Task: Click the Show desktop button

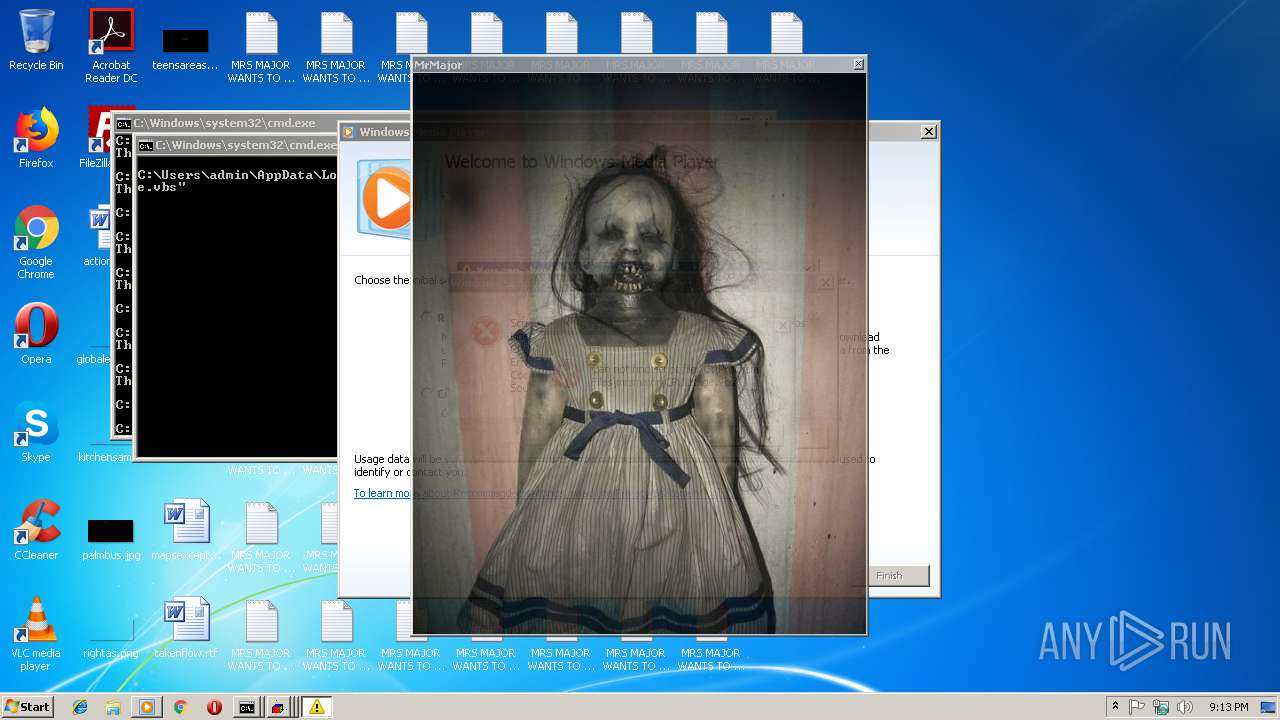Action: pyautogui.click(x=1270, y=707)
